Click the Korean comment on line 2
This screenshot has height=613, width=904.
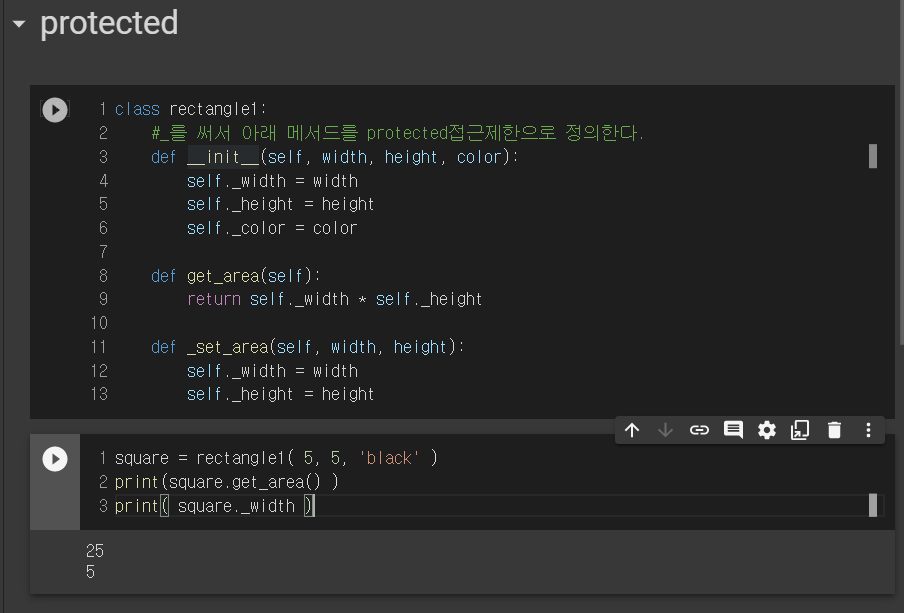tap(397, 133)
